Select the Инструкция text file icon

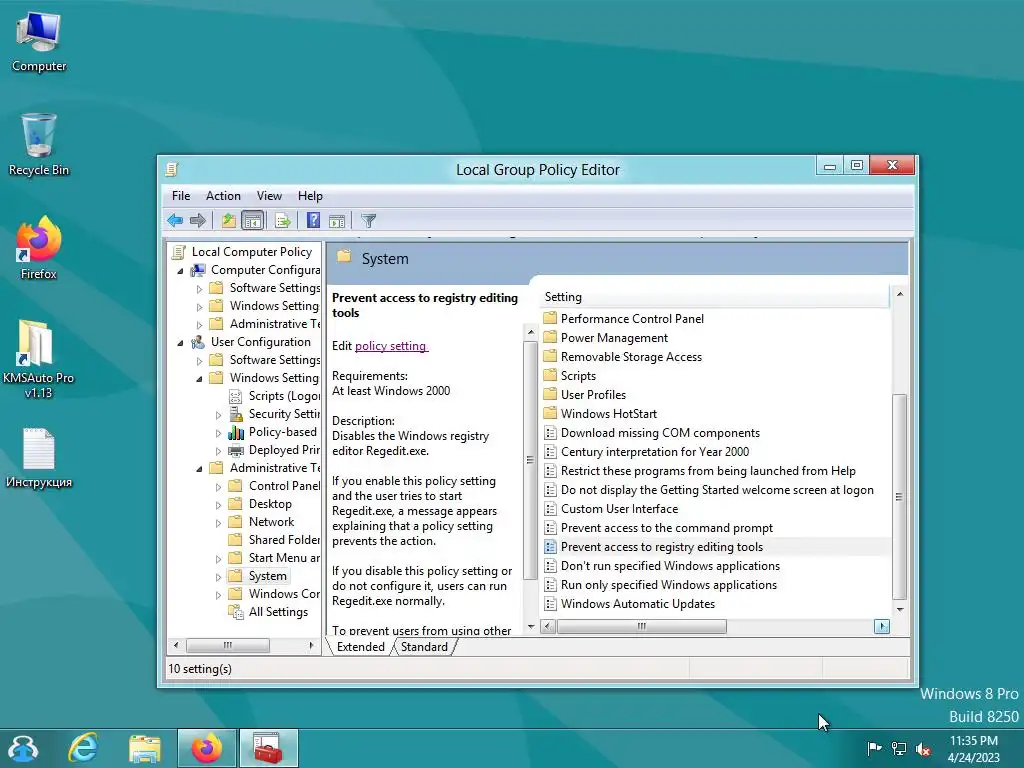(x=39, y=458)
